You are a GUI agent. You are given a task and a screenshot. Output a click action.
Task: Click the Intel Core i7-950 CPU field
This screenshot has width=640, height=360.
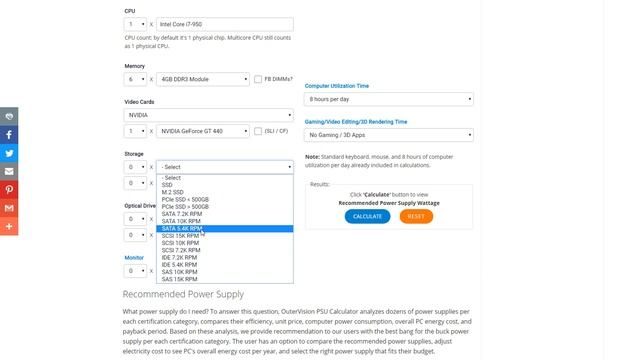tap(225, 24)
